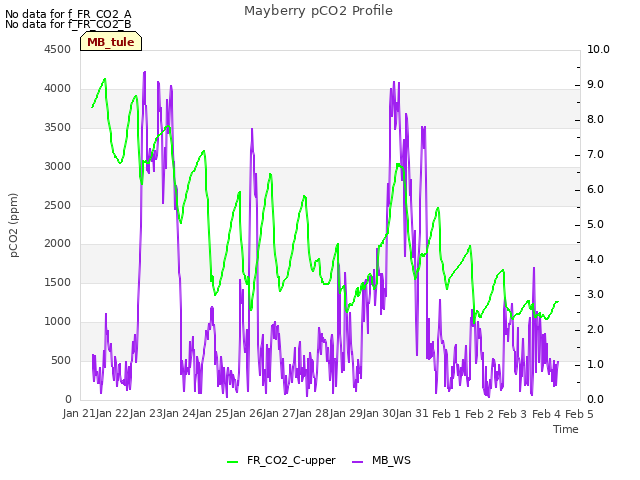Click the green legend line swatch
Image resolution: width=640 pixels, height=480 pixels.
tap(232, 462)
